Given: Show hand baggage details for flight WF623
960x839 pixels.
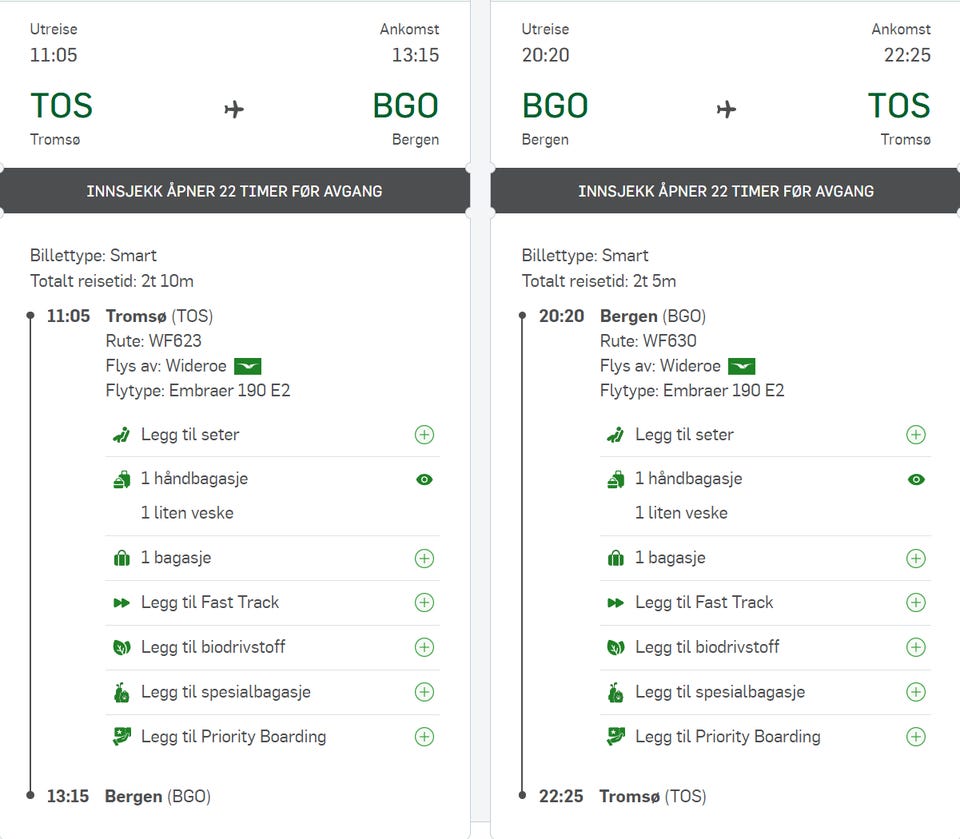Looking at the screenshot, I should (424, 480).
